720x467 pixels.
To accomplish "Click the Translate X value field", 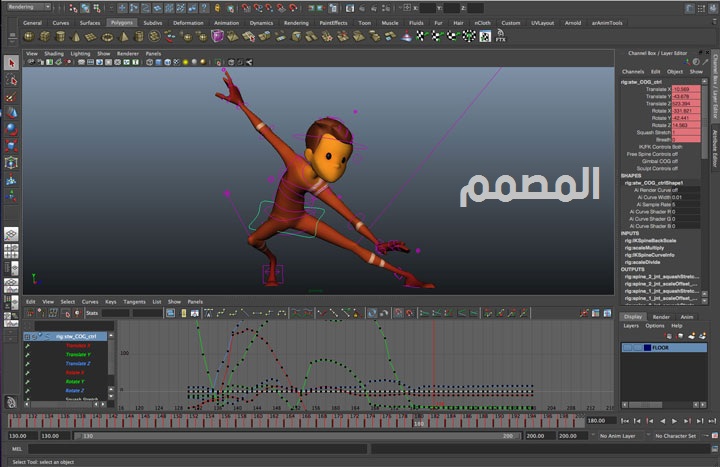I will point(686,89).
